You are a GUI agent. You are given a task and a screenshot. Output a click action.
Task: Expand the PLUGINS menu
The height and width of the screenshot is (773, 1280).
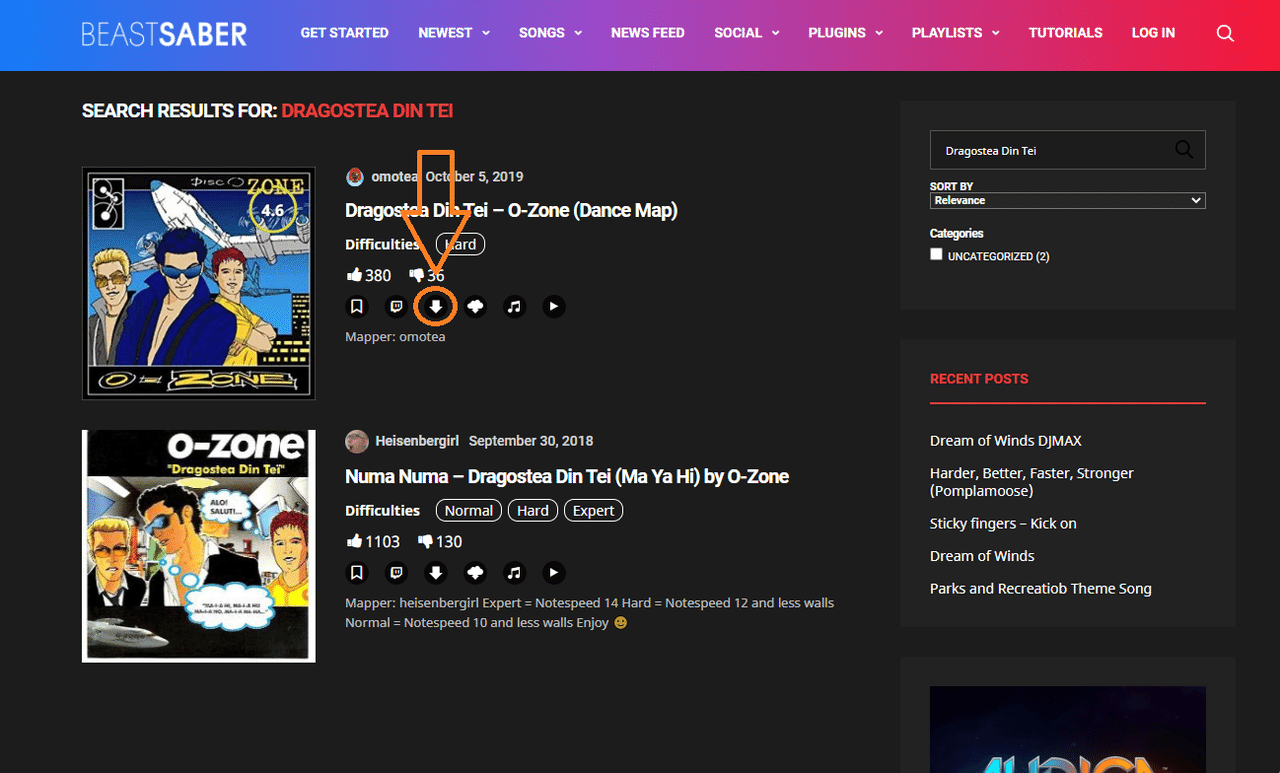845,33
